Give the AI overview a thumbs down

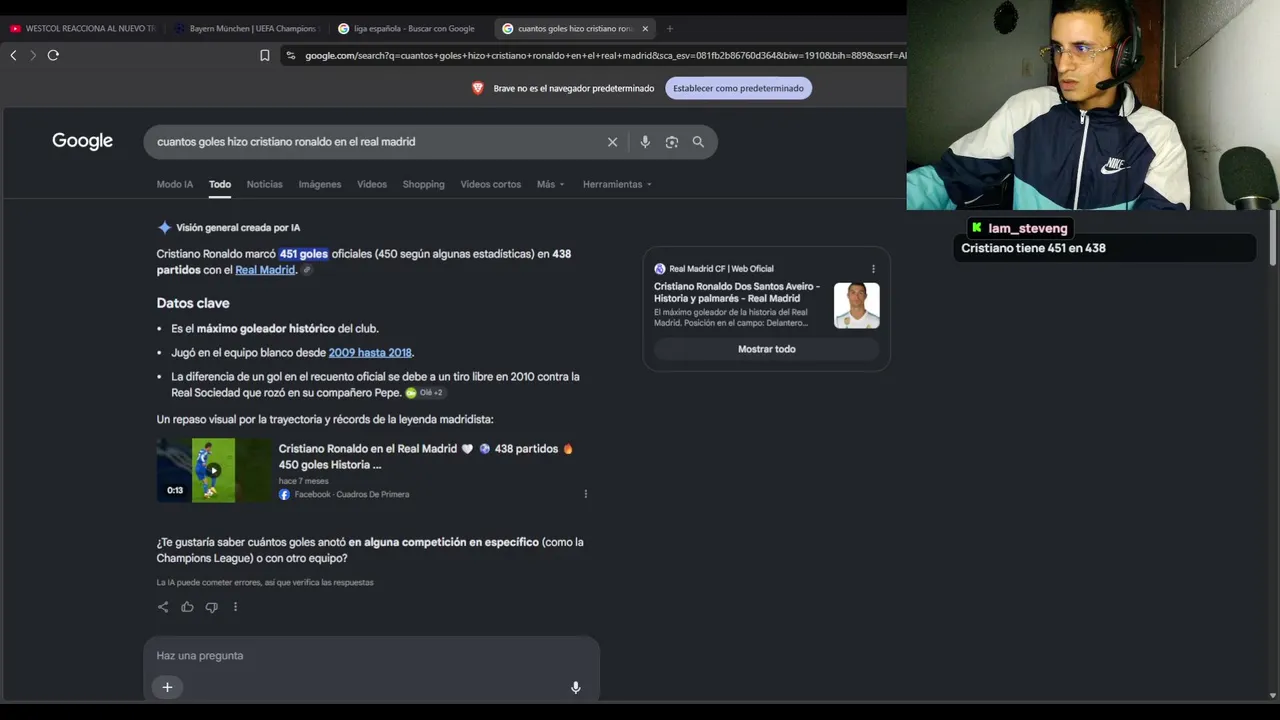(x=211, y=607)
